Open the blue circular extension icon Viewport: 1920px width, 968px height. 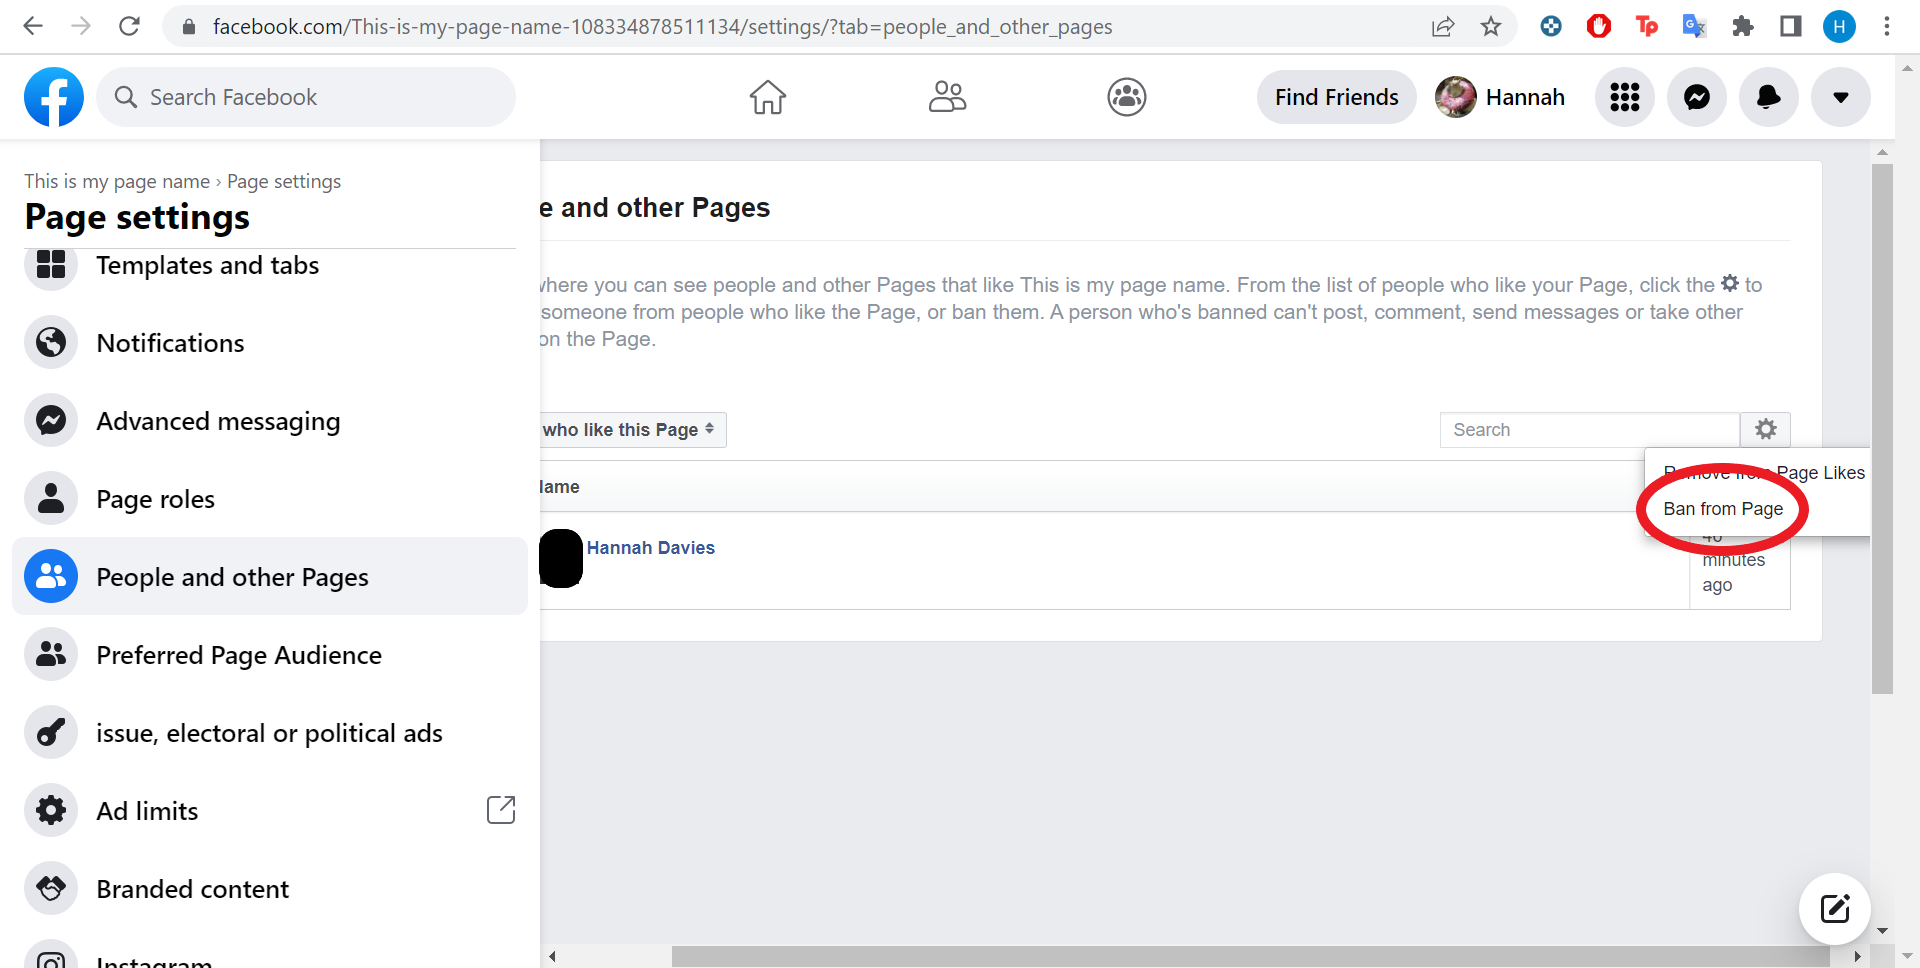1551,26
